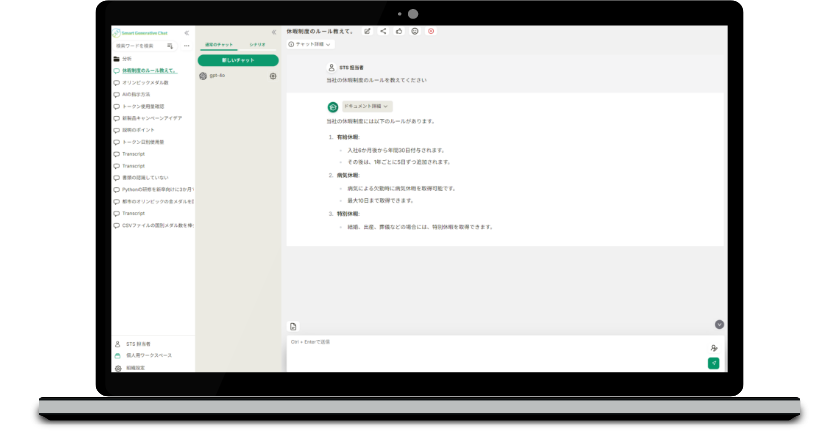
Task: Send the message with green button
Action: tap(714, 364)
